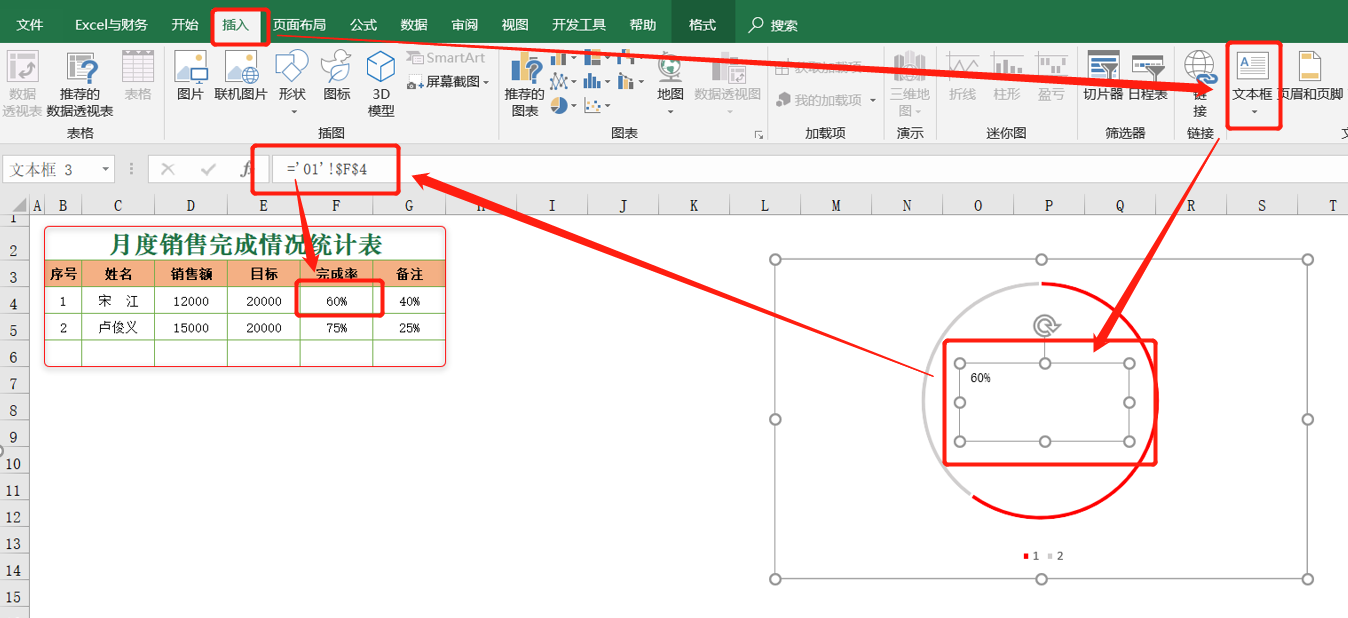This screenshot has height=618, width=1348.
Task: Open the Name Box dropdown arrow
Action: 105,170
